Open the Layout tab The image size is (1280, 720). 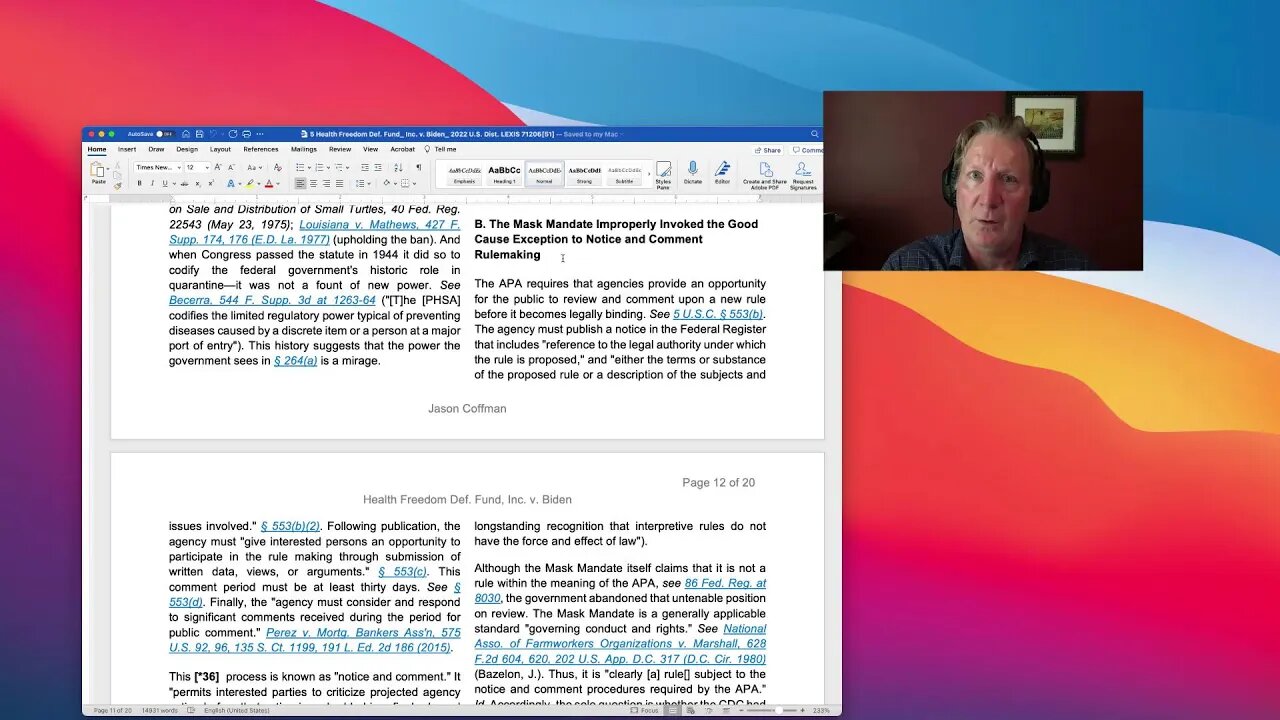[220, 149]
